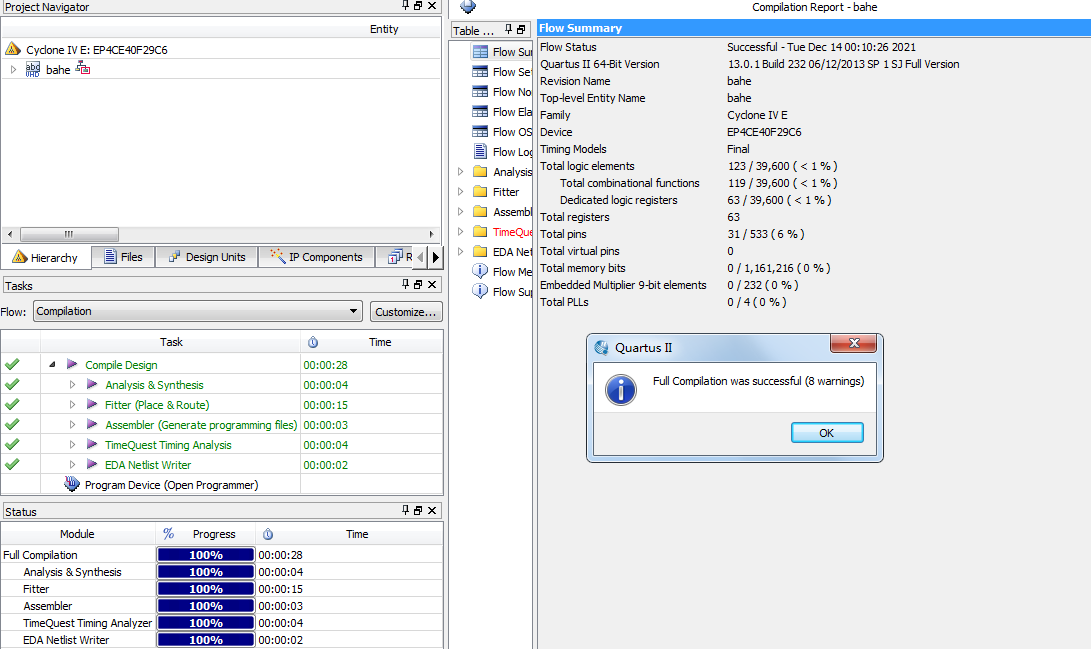
Task: Click the Cyclone IV E device warning icon
Action: click(x=13, y=49)
